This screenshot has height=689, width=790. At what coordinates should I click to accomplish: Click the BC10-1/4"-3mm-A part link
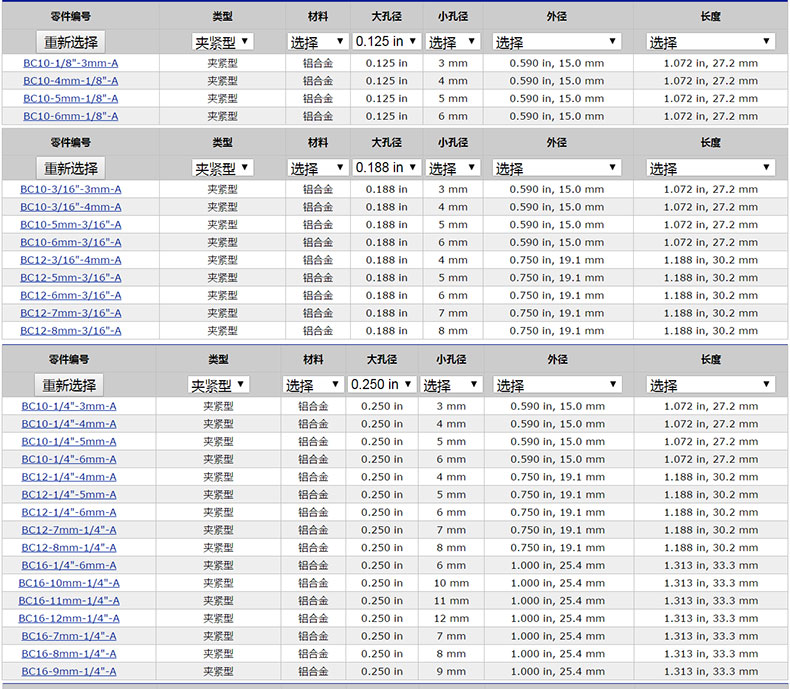pos(69,406)
